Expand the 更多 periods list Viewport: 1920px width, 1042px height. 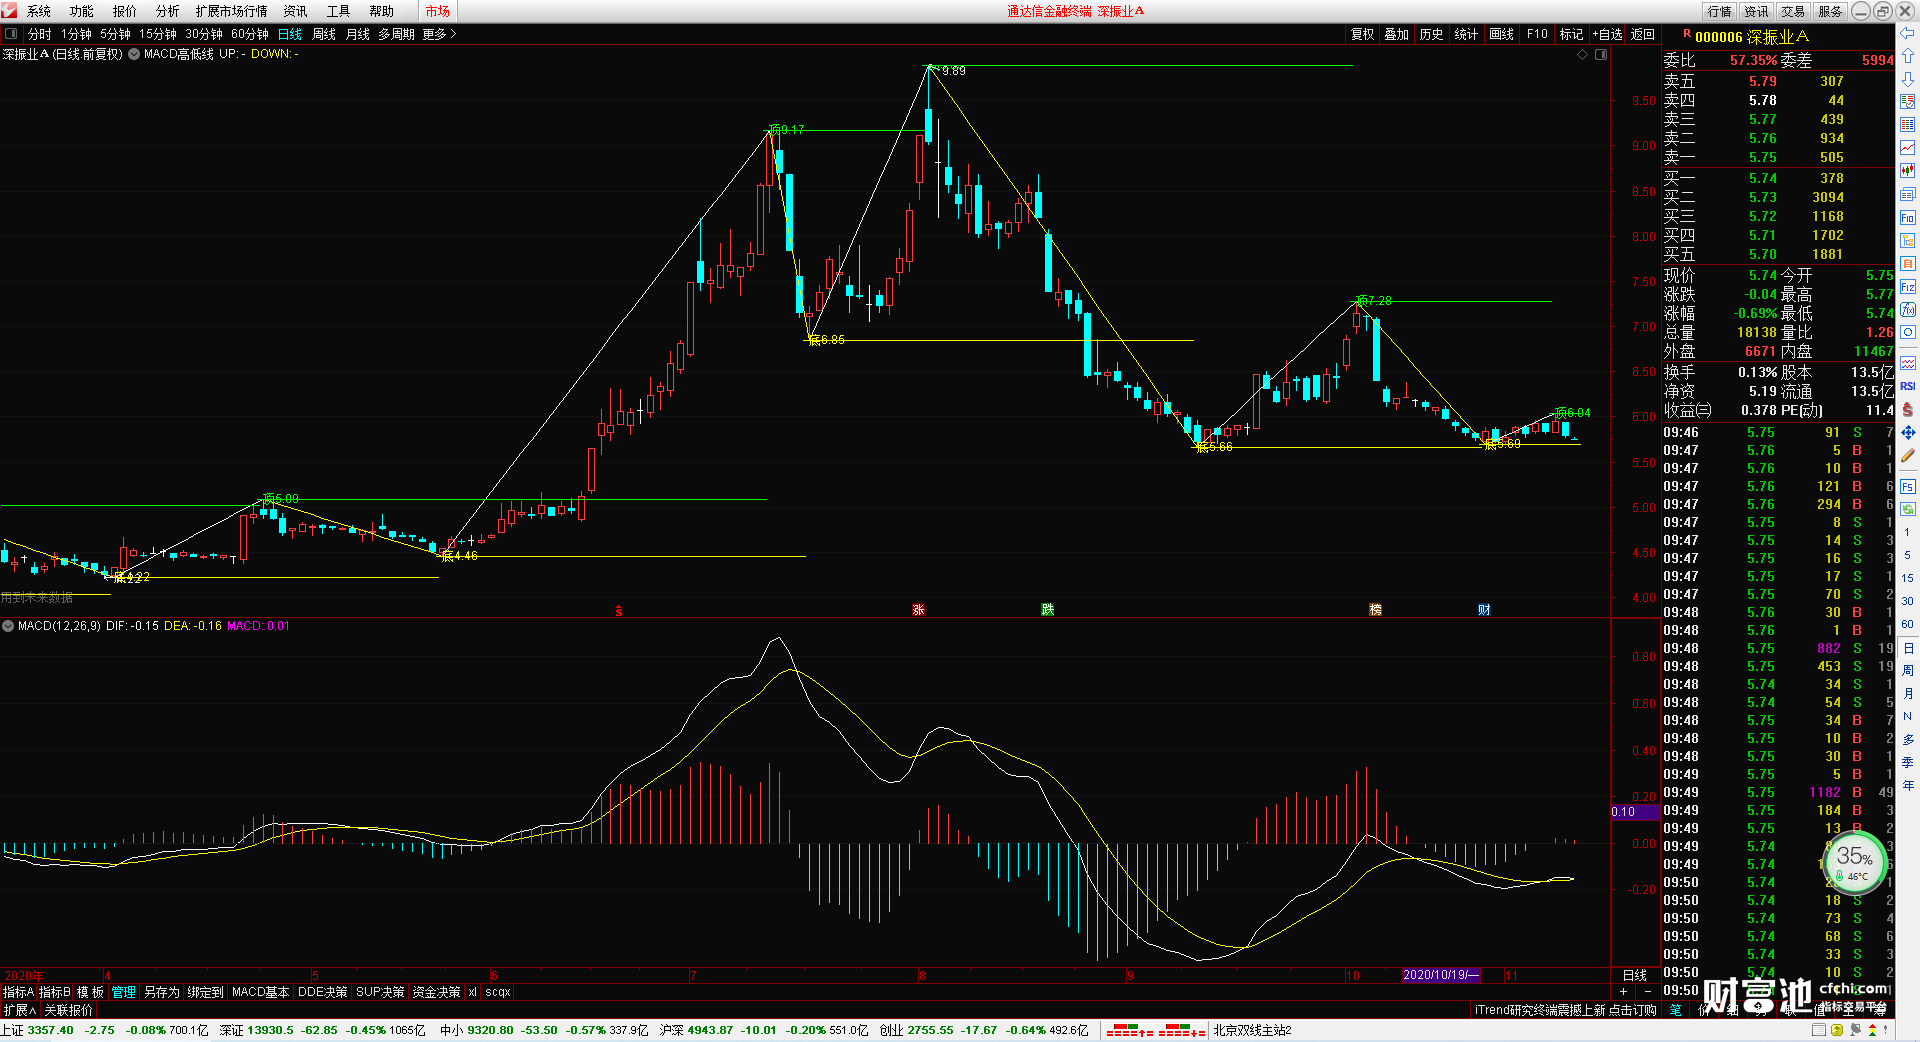coord(439,34)
